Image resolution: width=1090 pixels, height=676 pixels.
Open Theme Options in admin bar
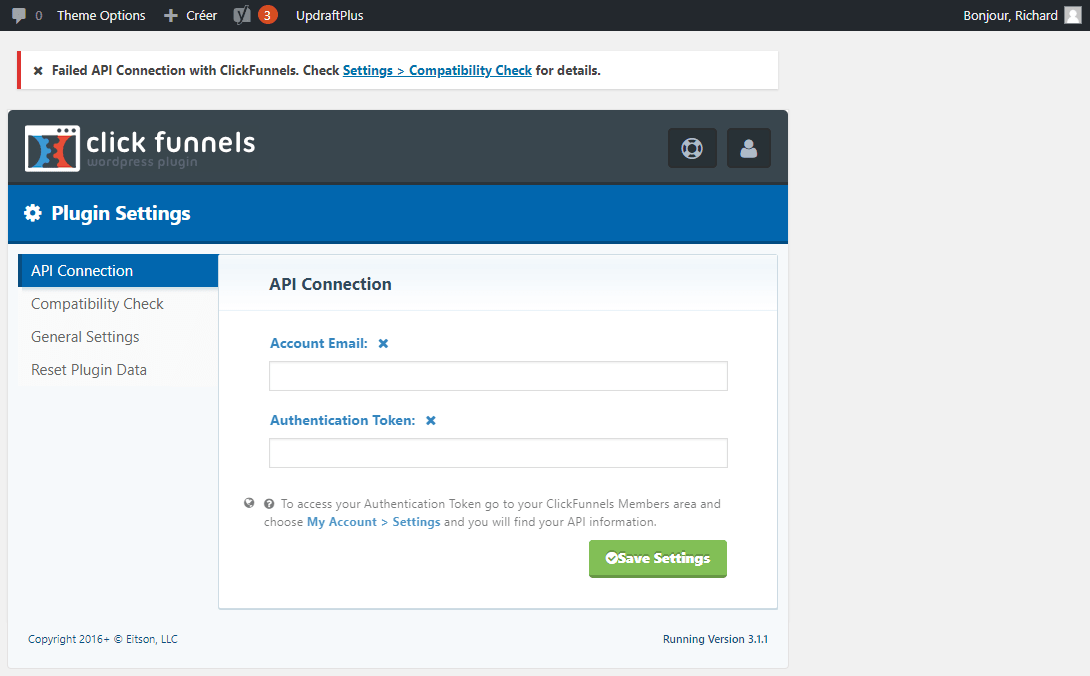[x=101, y=15]
